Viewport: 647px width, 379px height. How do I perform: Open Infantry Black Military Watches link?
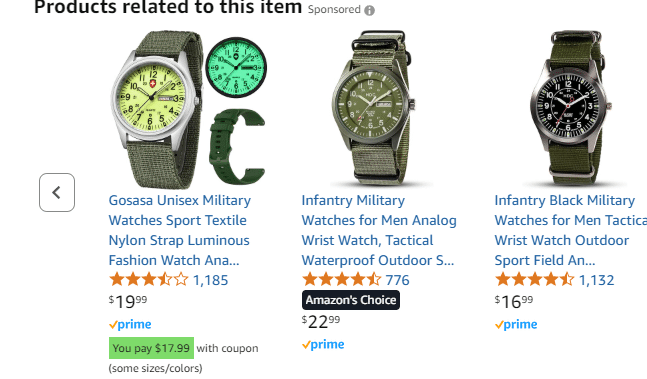click(x=571, y=230)
